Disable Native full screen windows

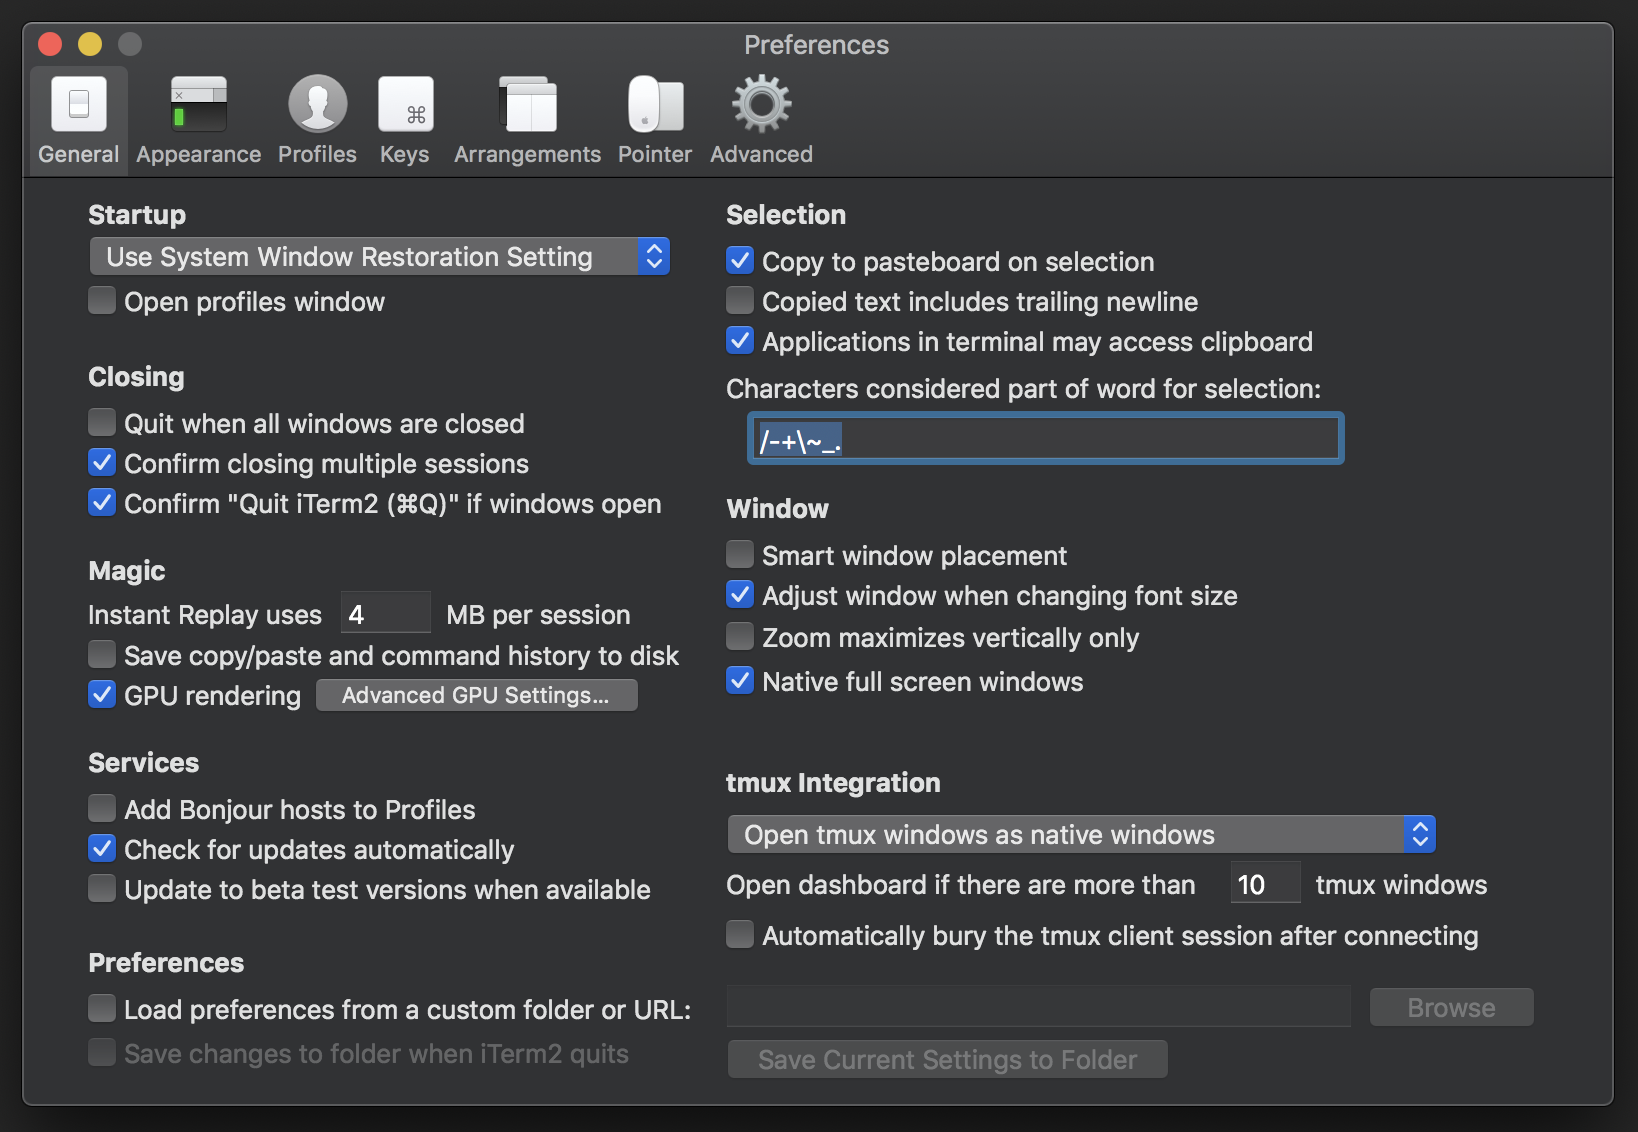[740, 681]
